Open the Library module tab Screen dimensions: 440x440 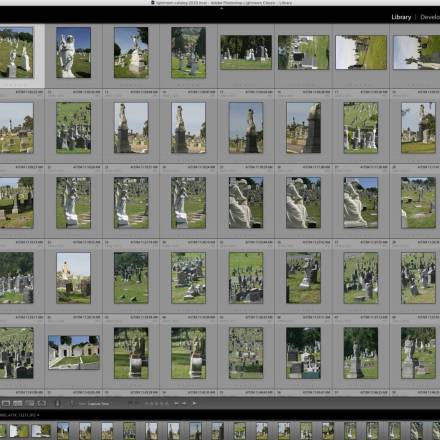[x=401, y=17]
